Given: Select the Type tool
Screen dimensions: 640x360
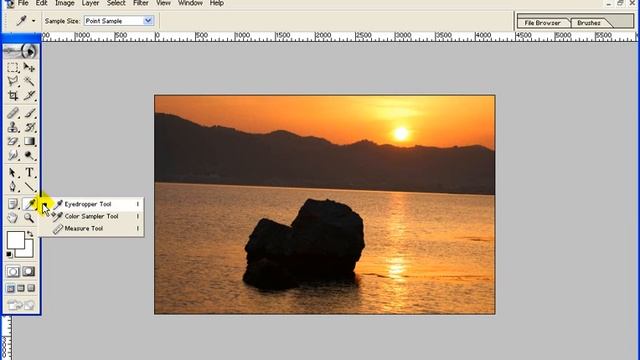Looking at the screenshot, I should [x=29, y=173].
